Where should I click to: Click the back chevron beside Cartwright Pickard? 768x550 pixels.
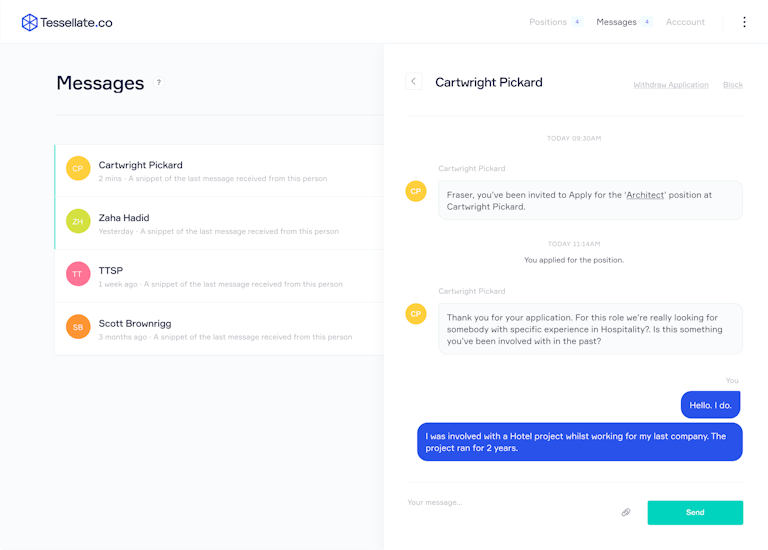[x=413, y=81]
